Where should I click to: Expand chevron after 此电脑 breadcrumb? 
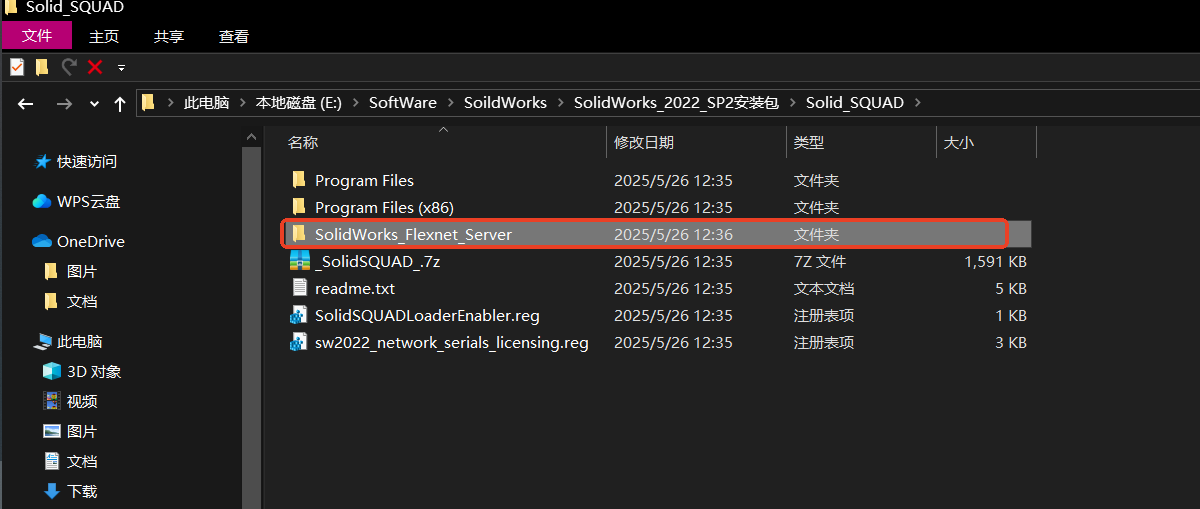[x=243, y=102]
